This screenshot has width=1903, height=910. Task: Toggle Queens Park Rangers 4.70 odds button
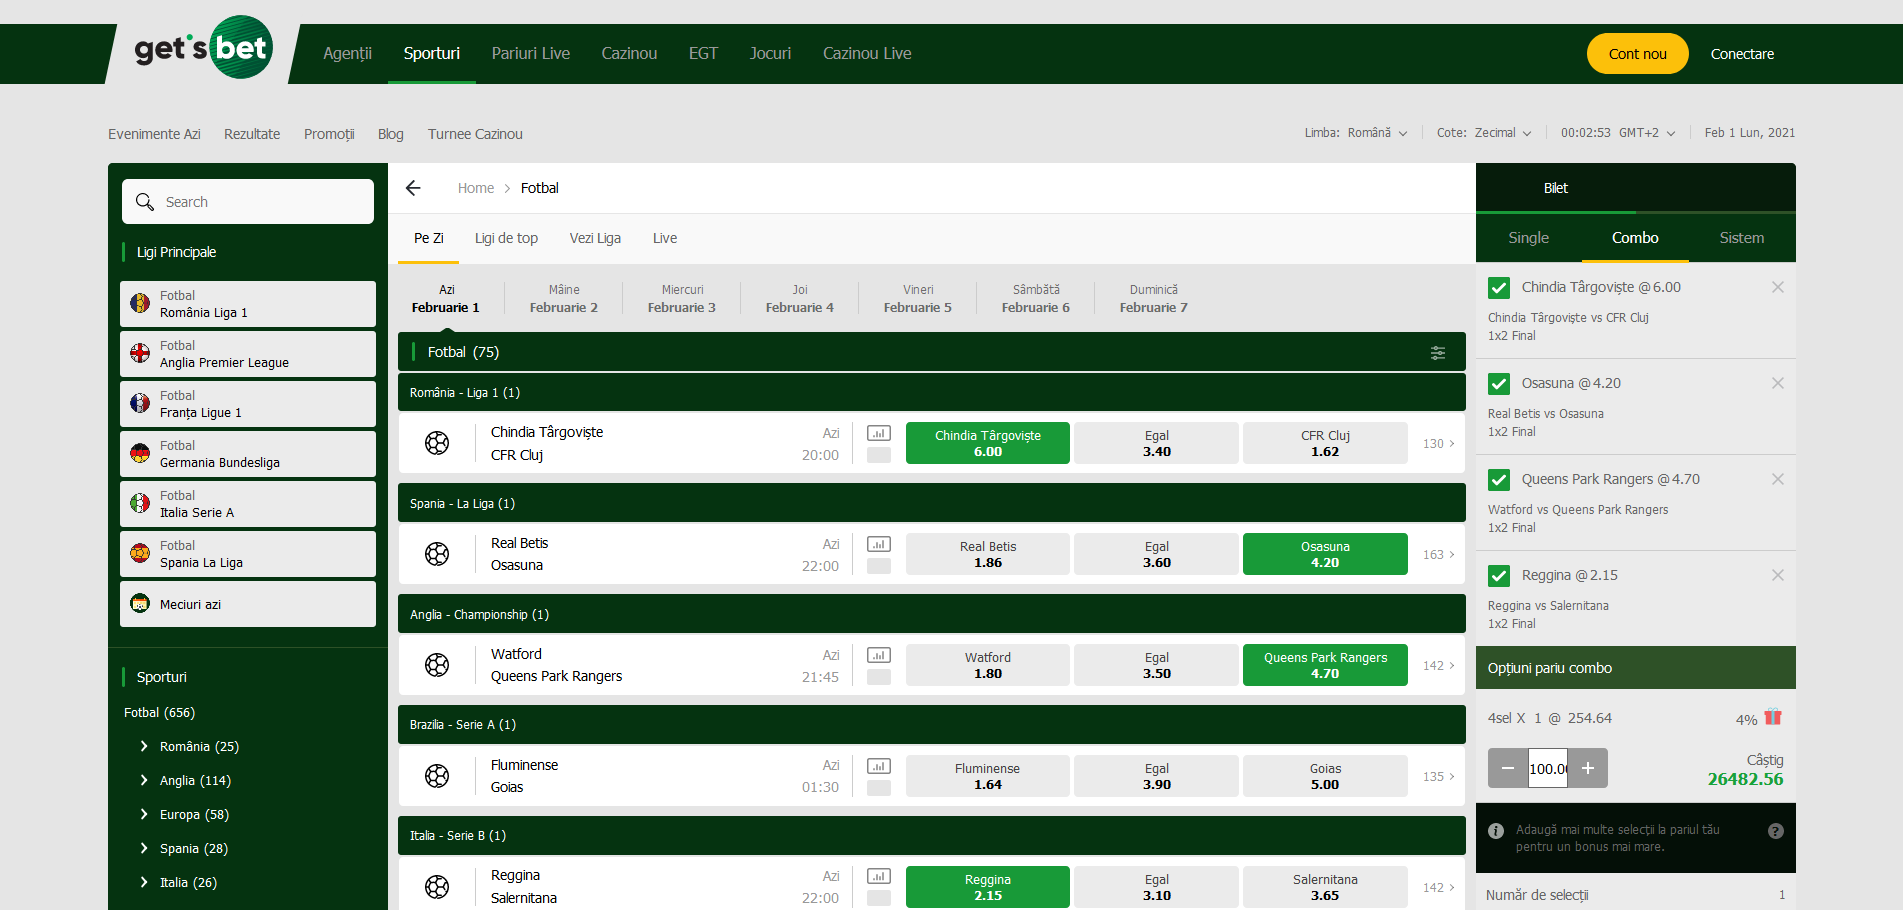click(1325, 665)
